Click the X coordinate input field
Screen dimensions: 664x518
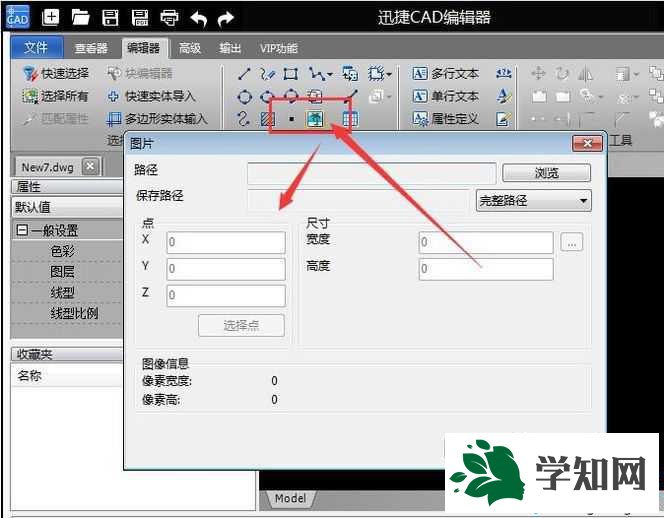pos(226,242)
